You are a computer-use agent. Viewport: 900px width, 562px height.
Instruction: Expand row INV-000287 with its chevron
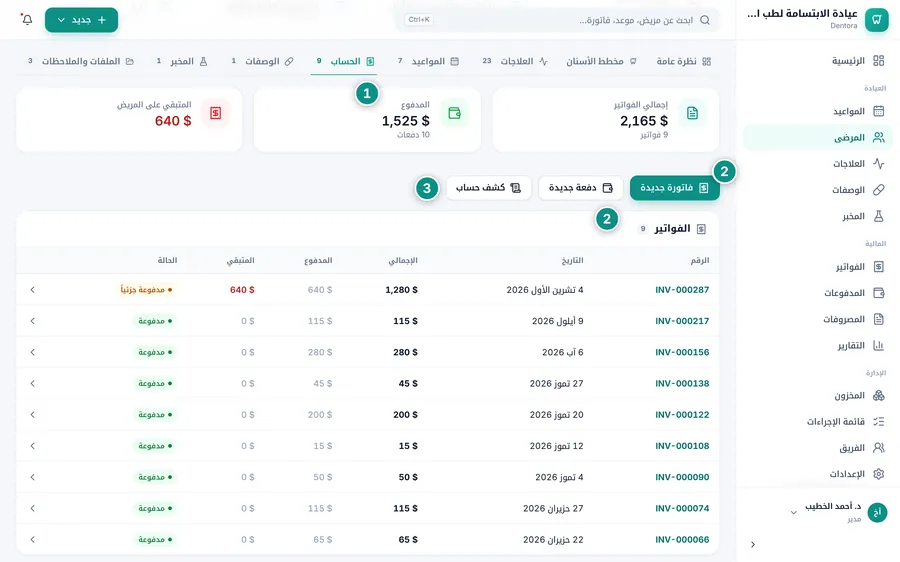(32, 290)
